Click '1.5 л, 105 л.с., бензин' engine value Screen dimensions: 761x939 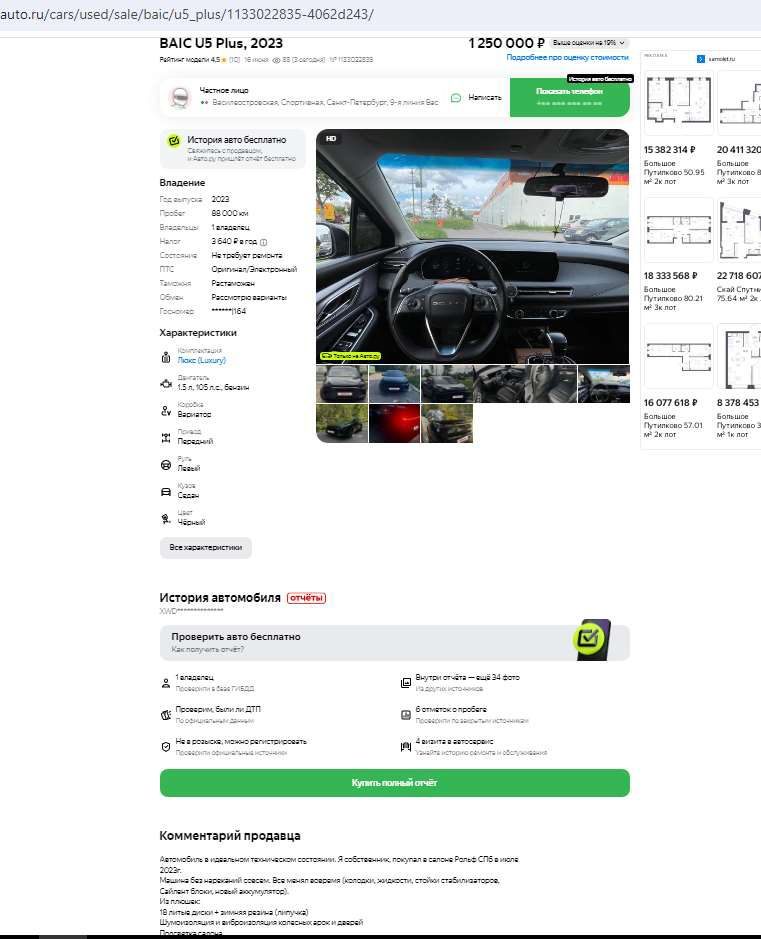pyautogui.click(x=213, y=387)
